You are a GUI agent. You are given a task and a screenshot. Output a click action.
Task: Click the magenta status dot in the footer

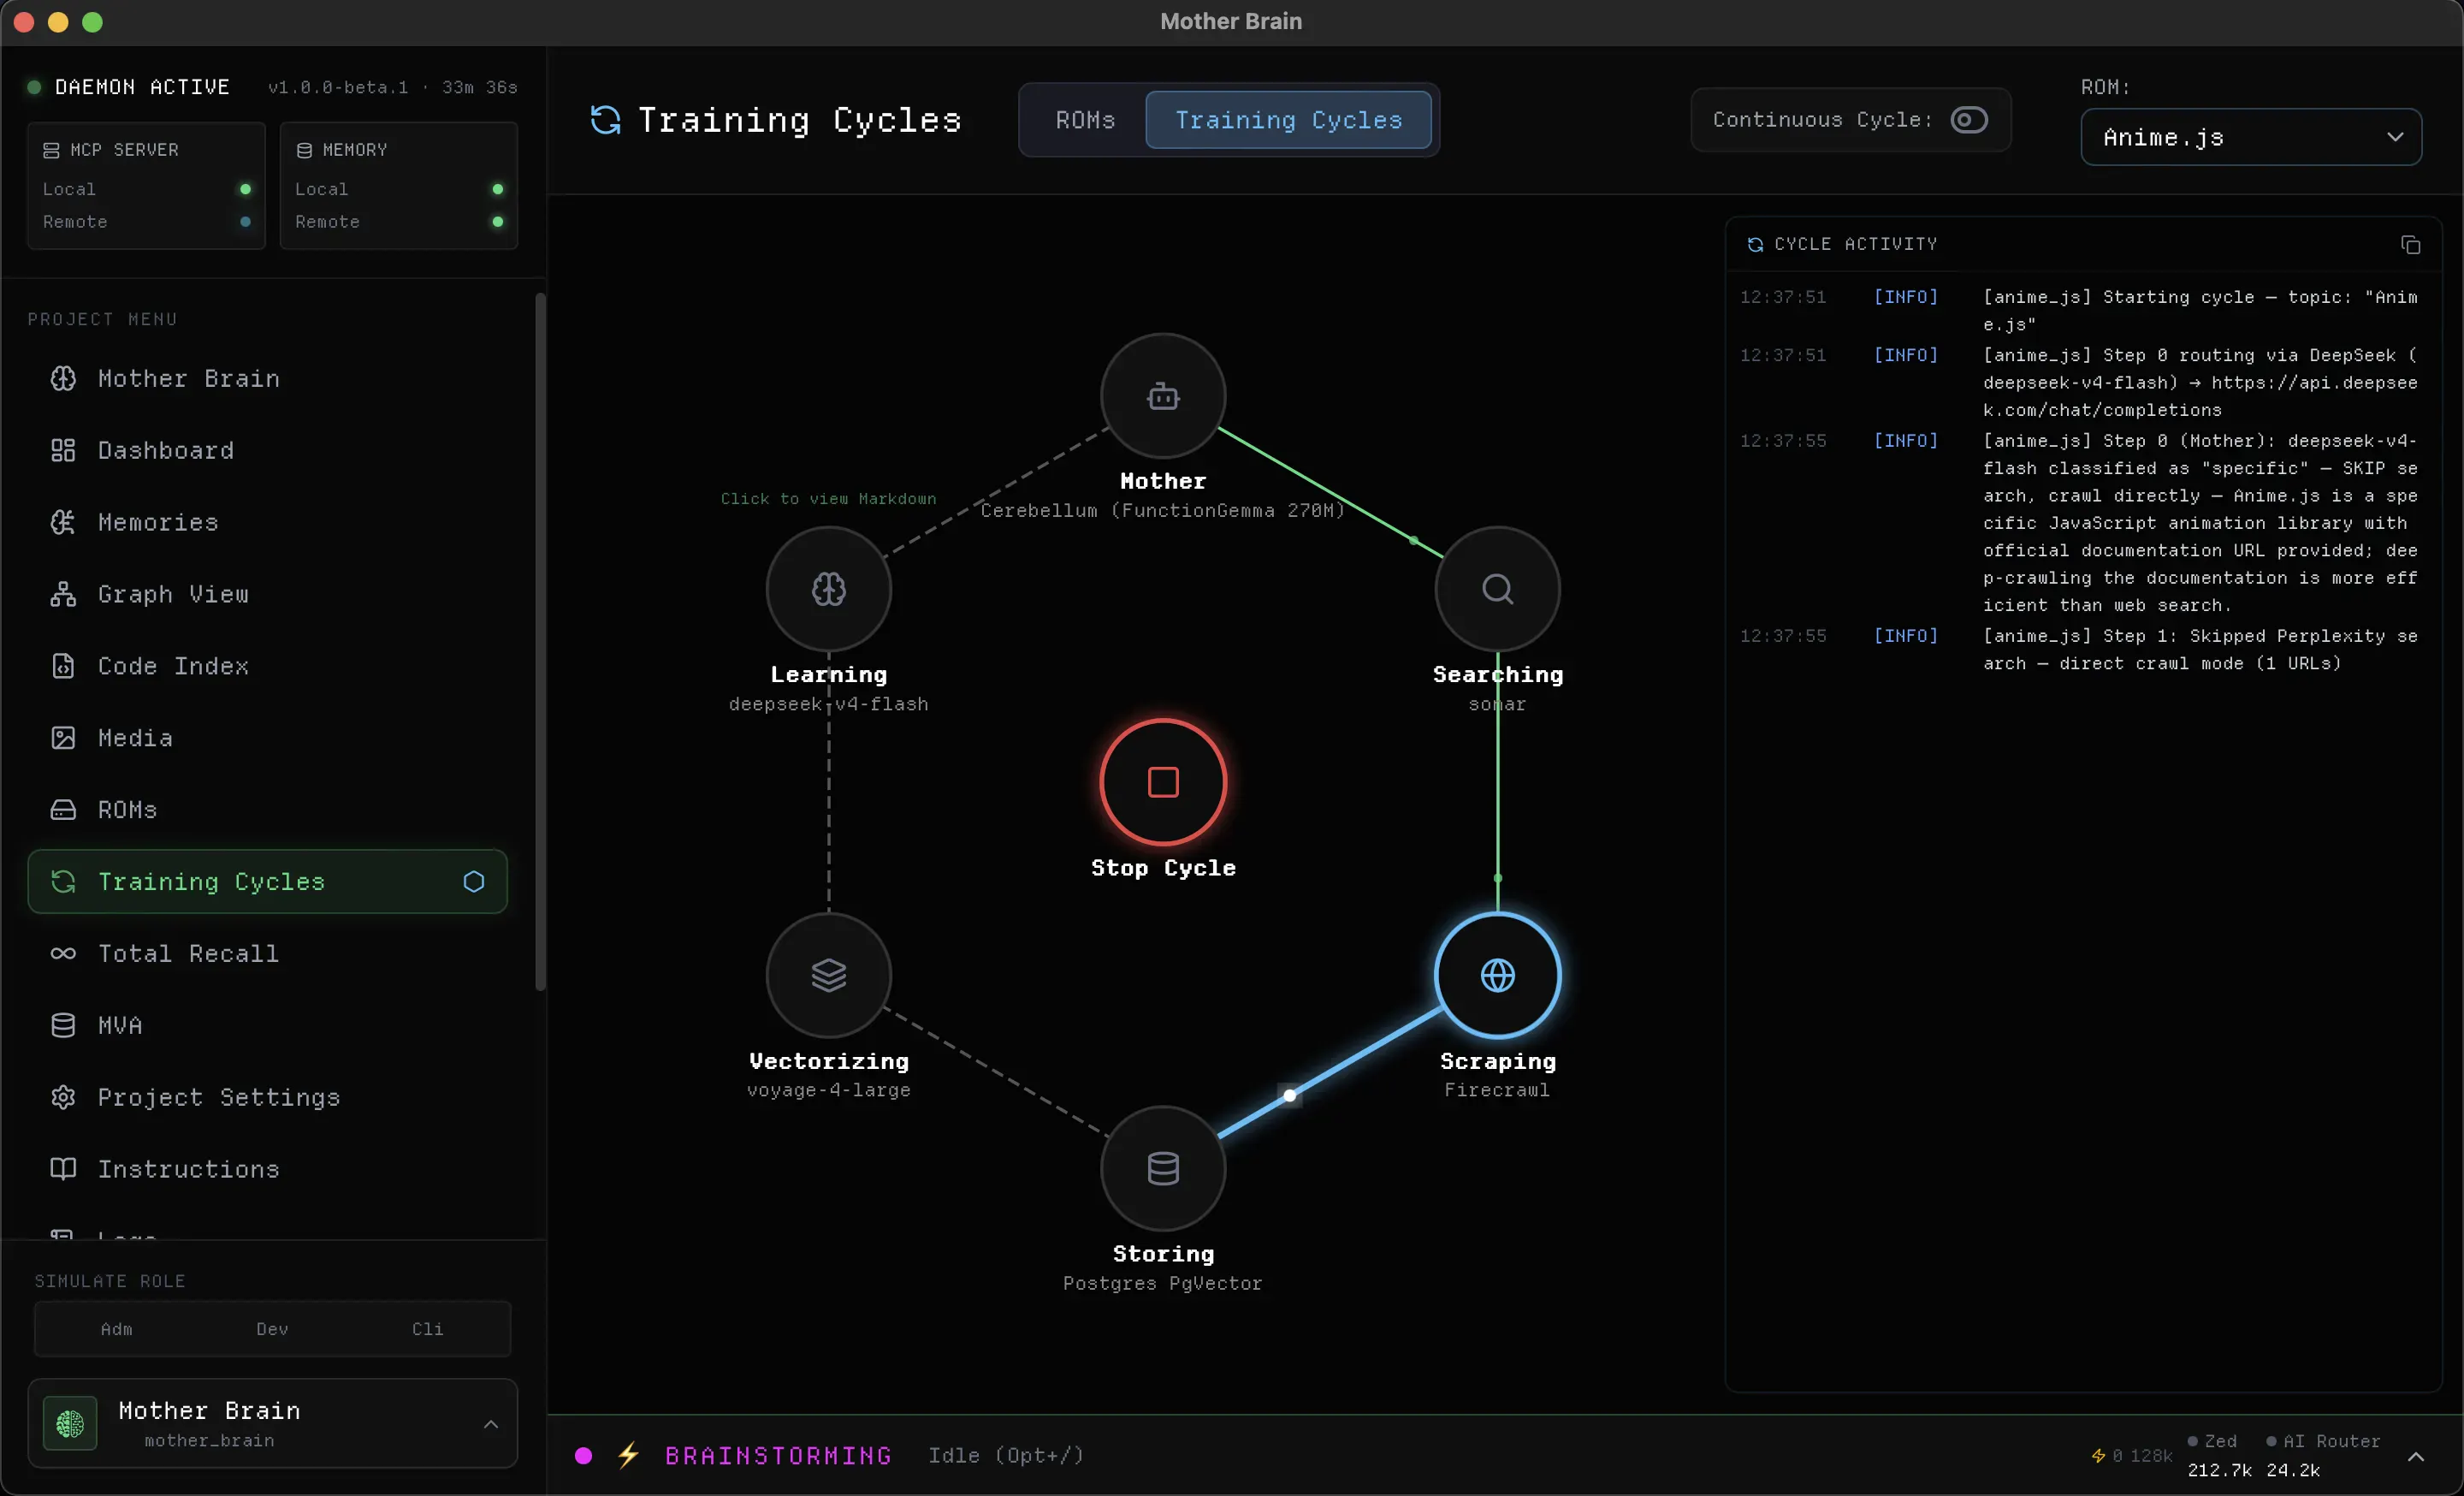584,1455
